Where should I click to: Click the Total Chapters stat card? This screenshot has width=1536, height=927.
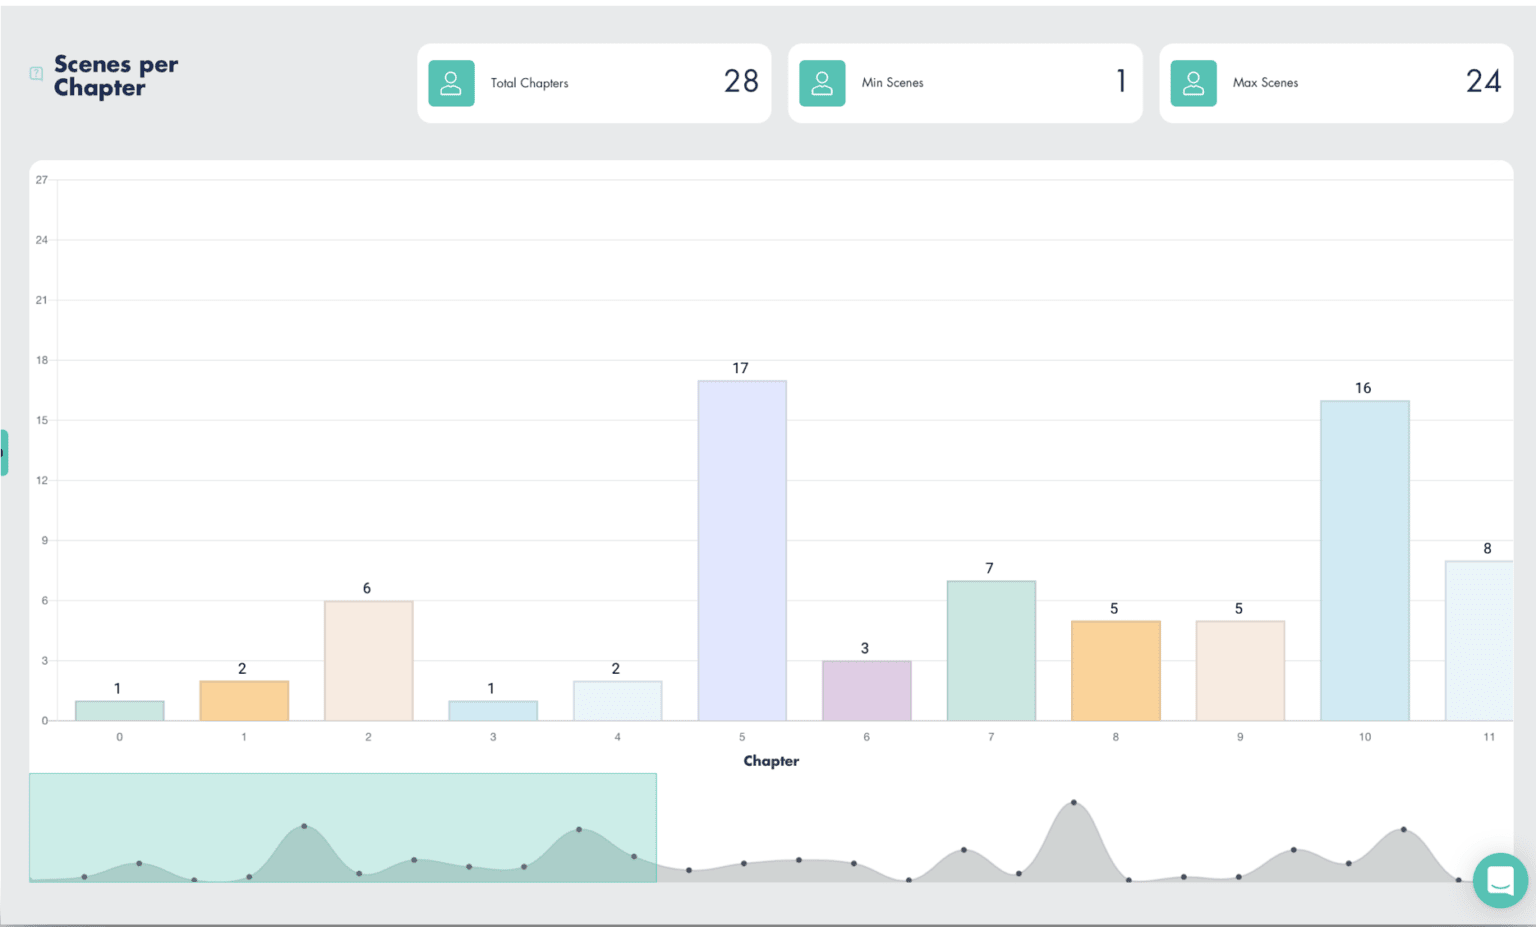click(594, 83)
